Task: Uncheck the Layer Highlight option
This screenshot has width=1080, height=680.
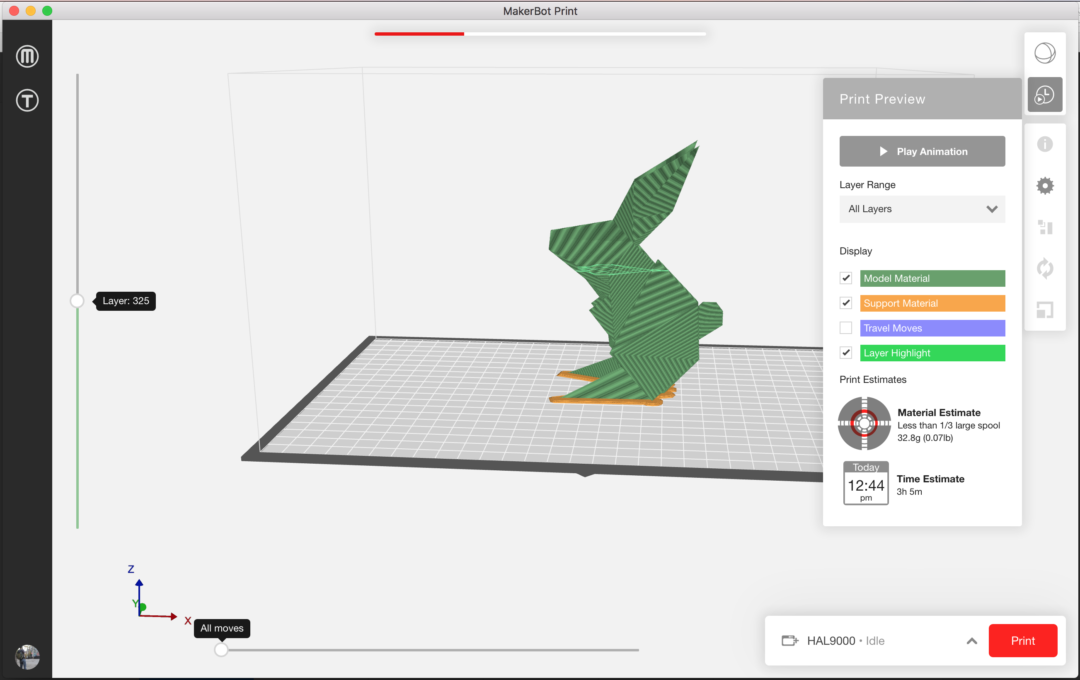Action: (x=845, y=352)
